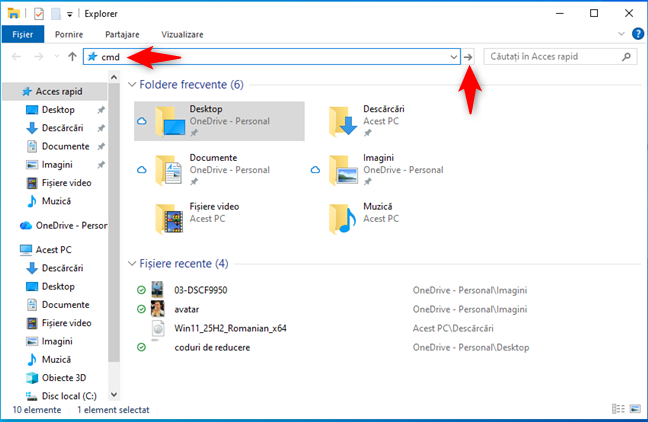Click the cloud status icon beside Imagini tile
Image resolution: width=648 pixels, height=422 pixels.
315,170
